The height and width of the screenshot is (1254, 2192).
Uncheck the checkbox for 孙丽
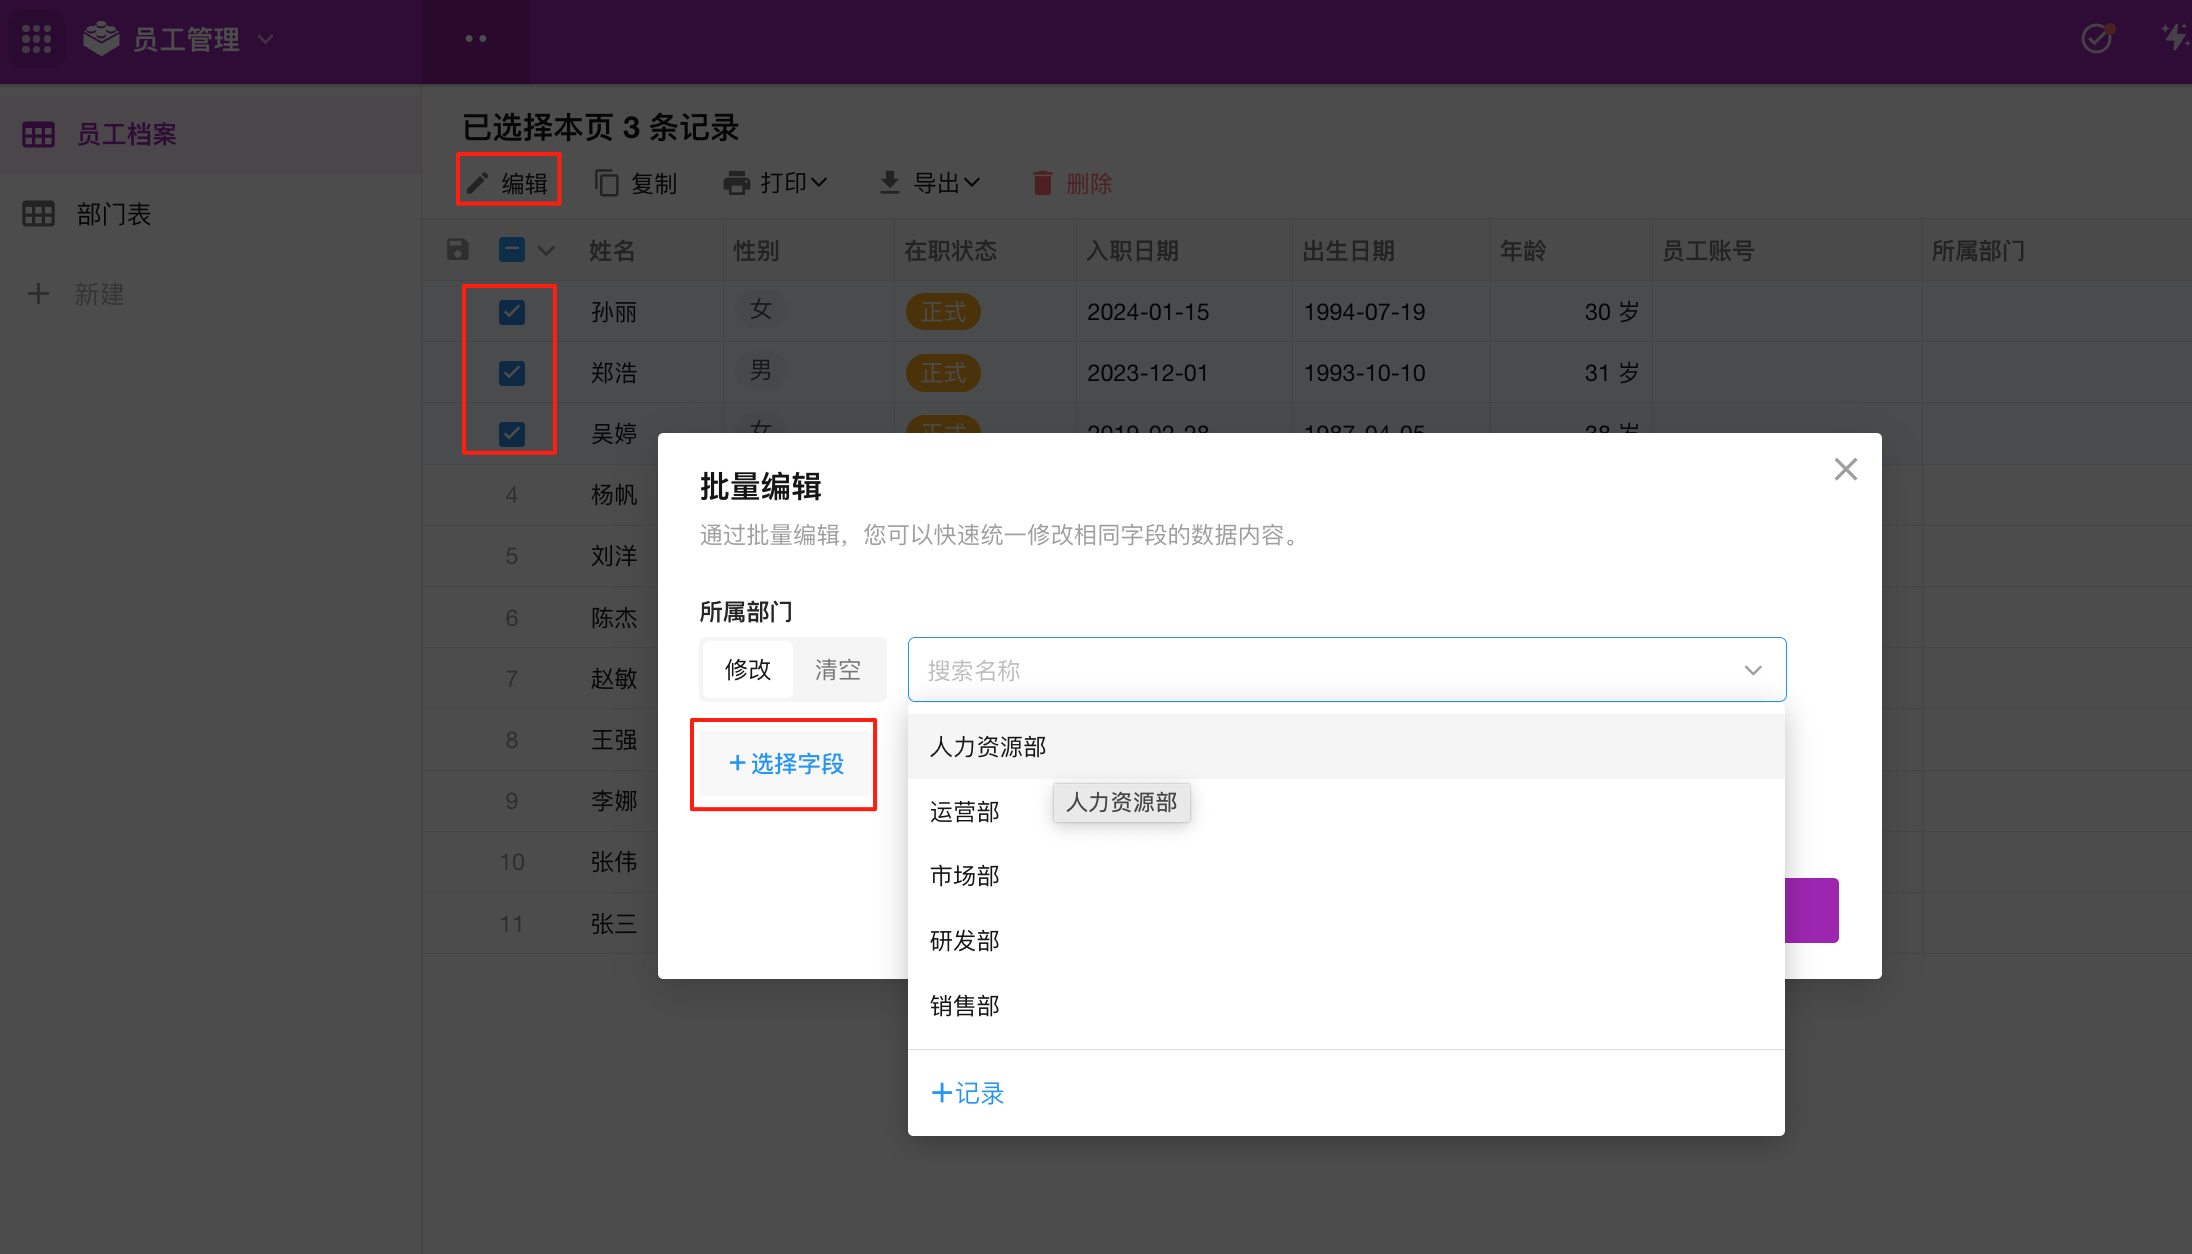coord(512,312)
